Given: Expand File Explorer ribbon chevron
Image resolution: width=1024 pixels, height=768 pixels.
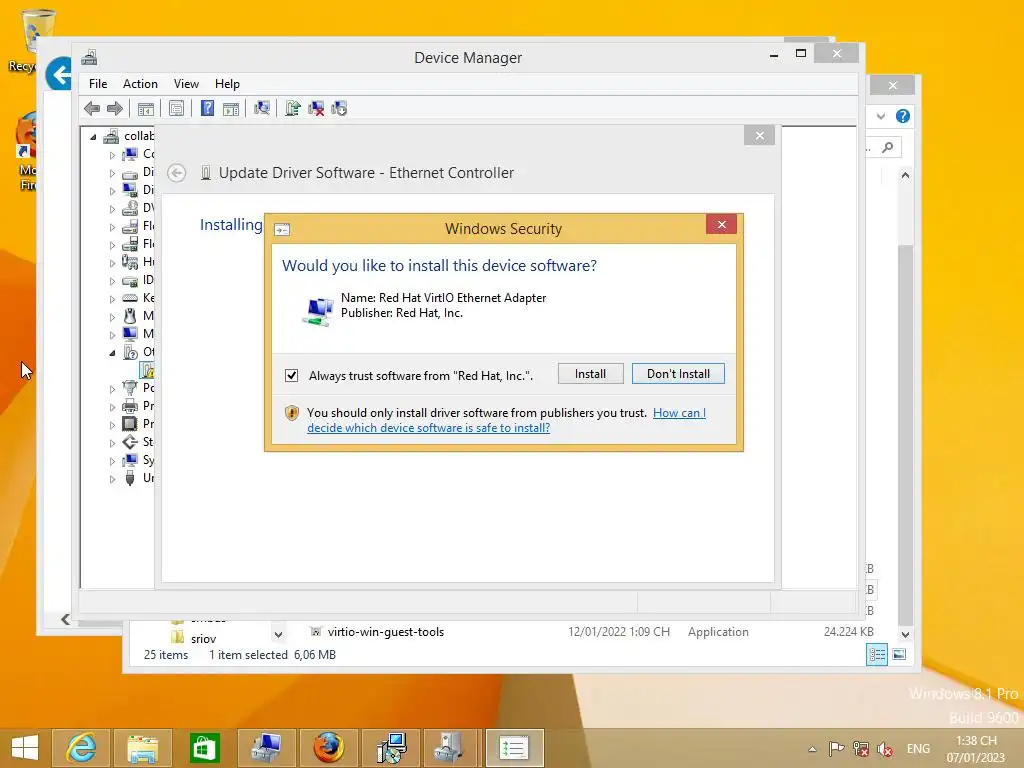Looking at the screenshot, I should (881, 116).
